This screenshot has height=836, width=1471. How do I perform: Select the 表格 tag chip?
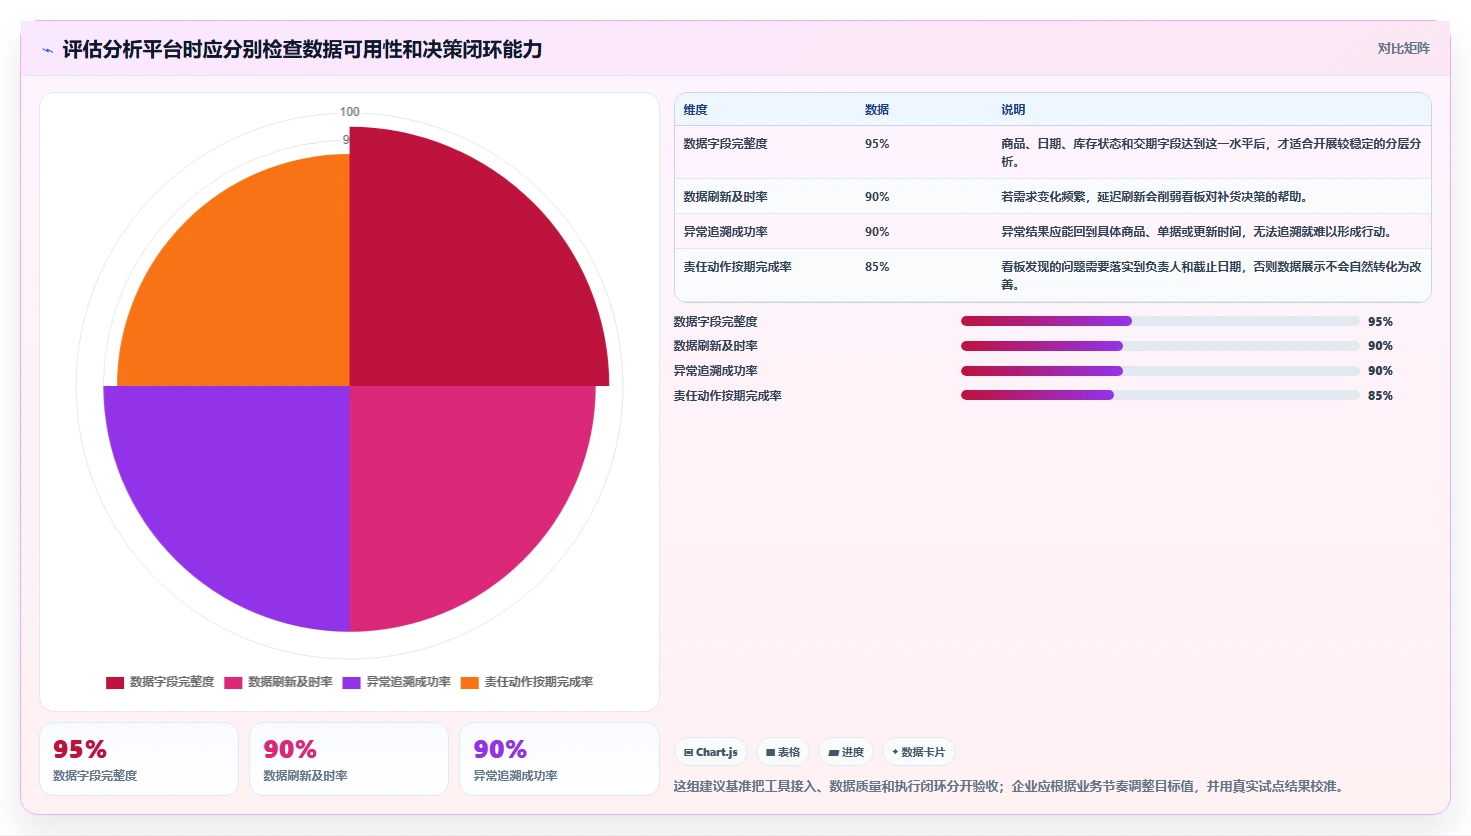[783, 752]
